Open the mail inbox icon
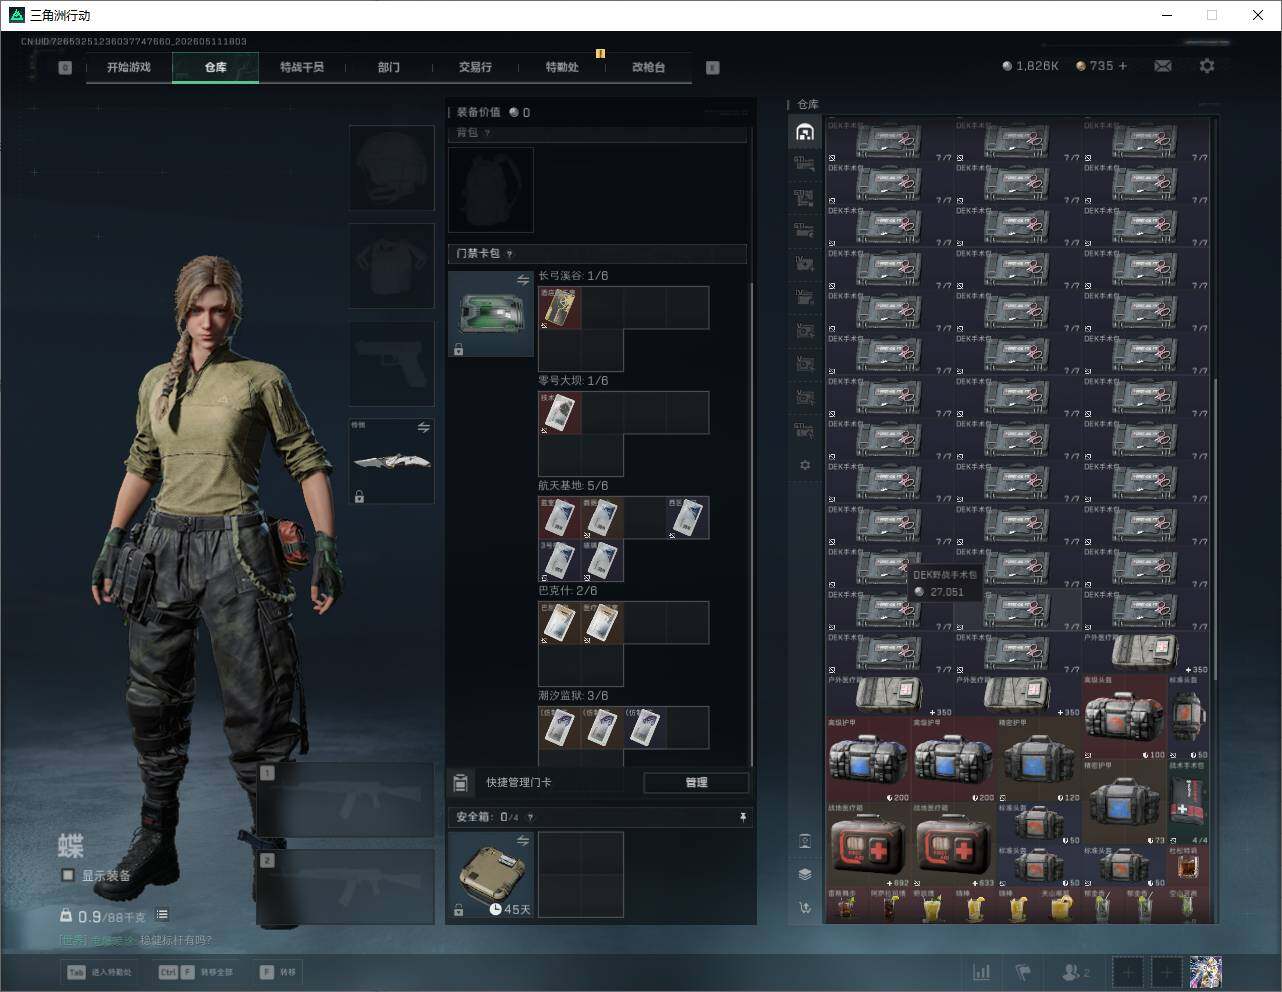 tap(1163, 66)
